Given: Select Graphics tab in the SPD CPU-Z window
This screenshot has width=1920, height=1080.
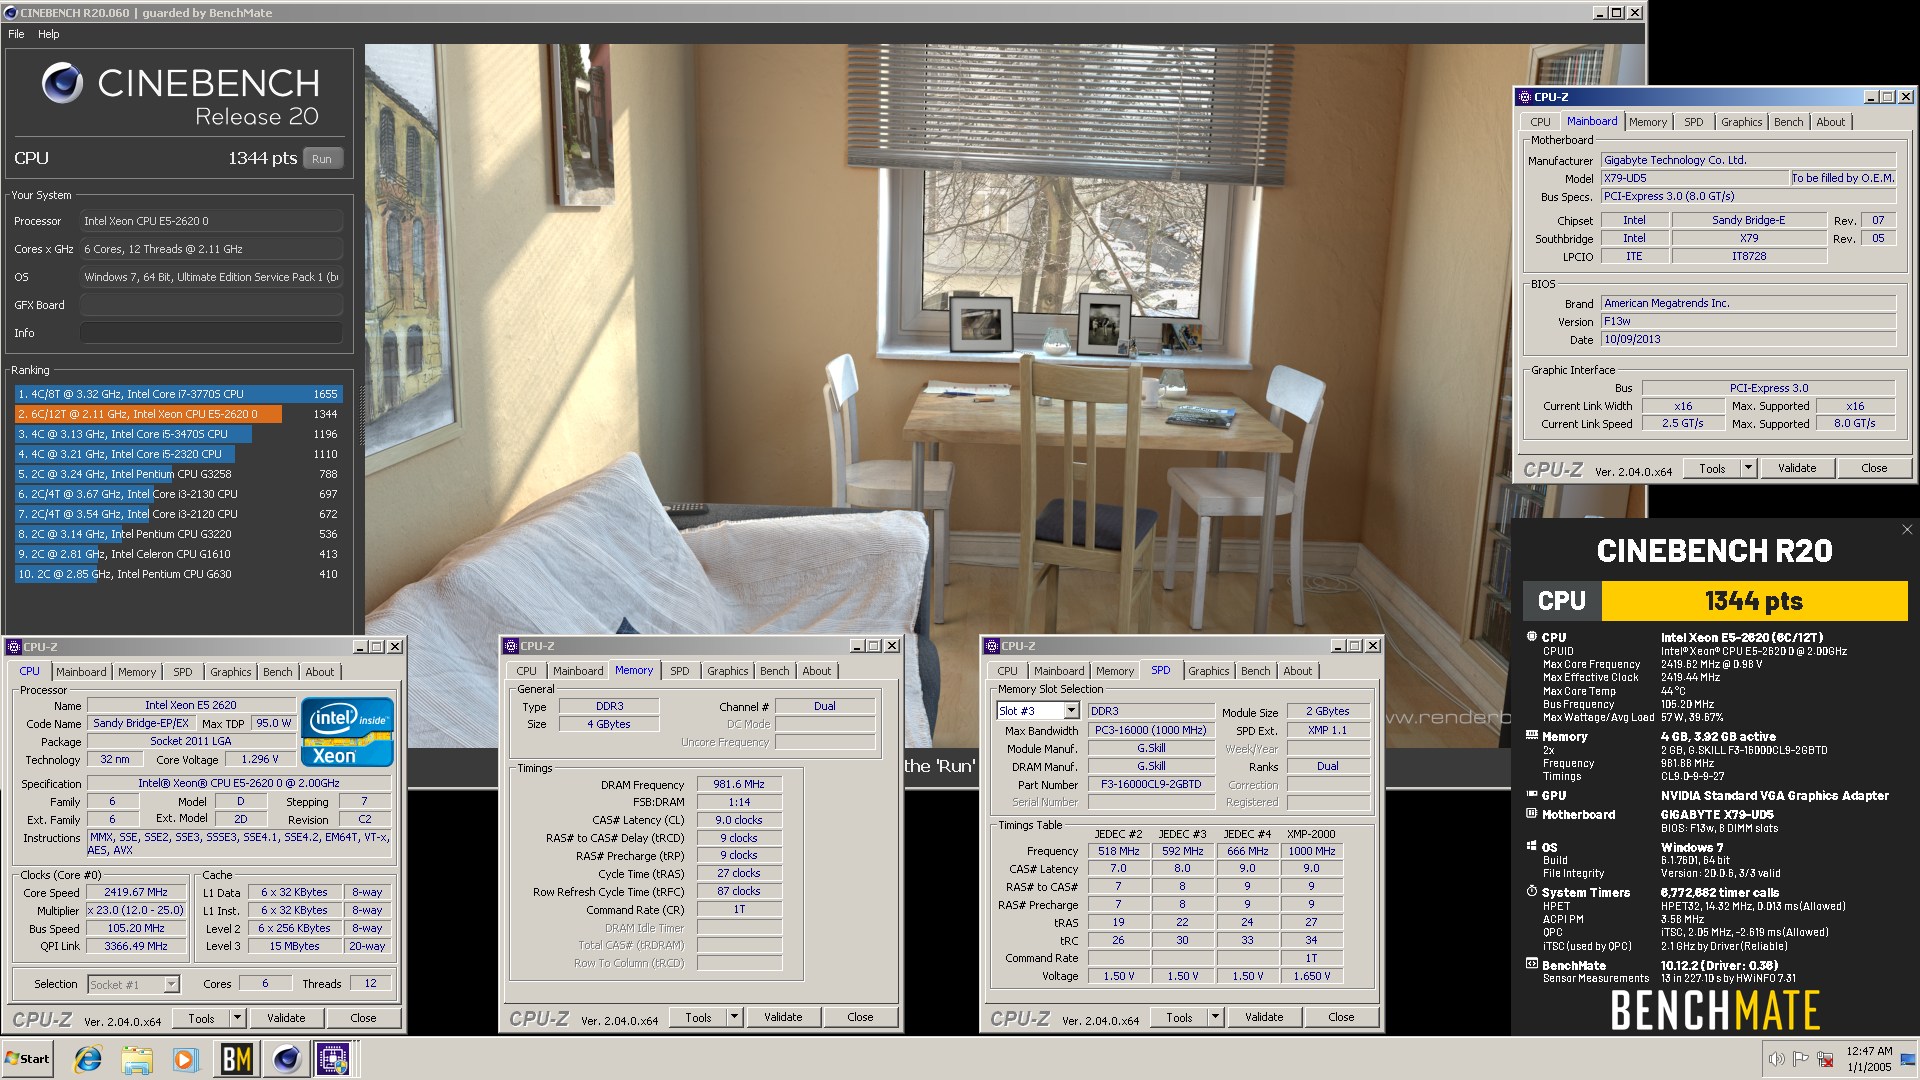Looking at the screenshot, I should coord(1208,671).
